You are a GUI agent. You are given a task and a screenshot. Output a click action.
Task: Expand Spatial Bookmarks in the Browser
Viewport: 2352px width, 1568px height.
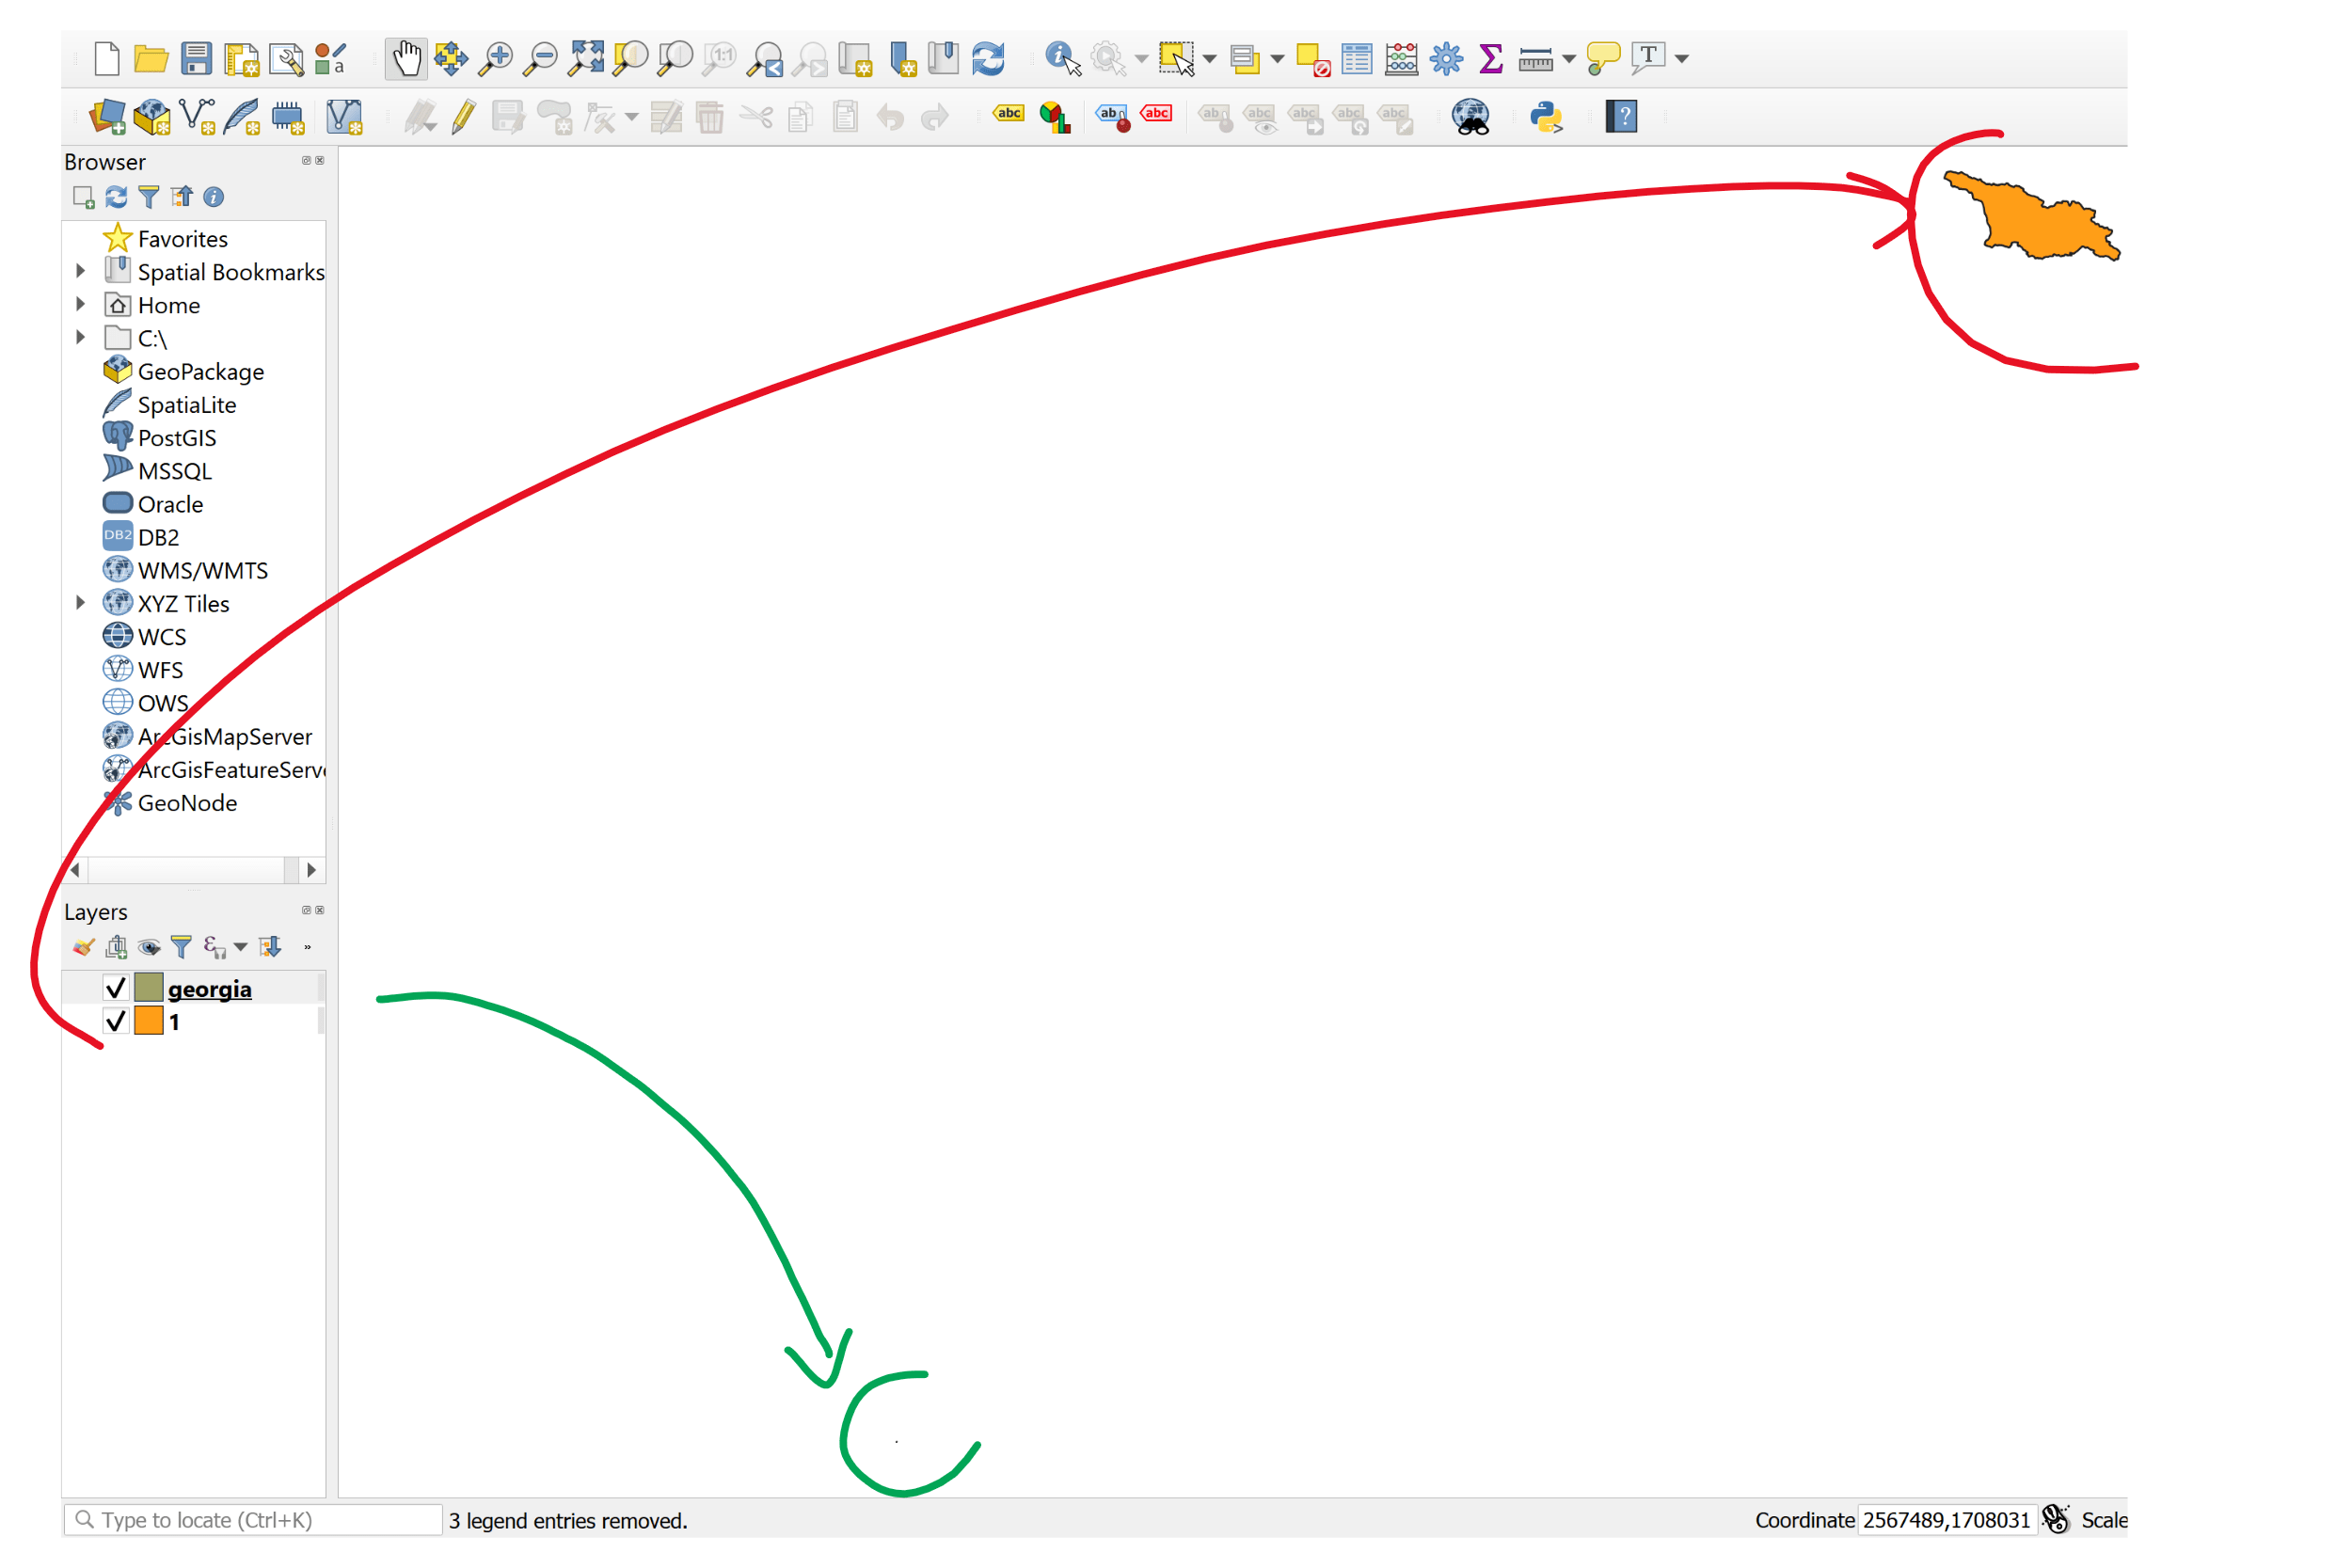(80, 271)
